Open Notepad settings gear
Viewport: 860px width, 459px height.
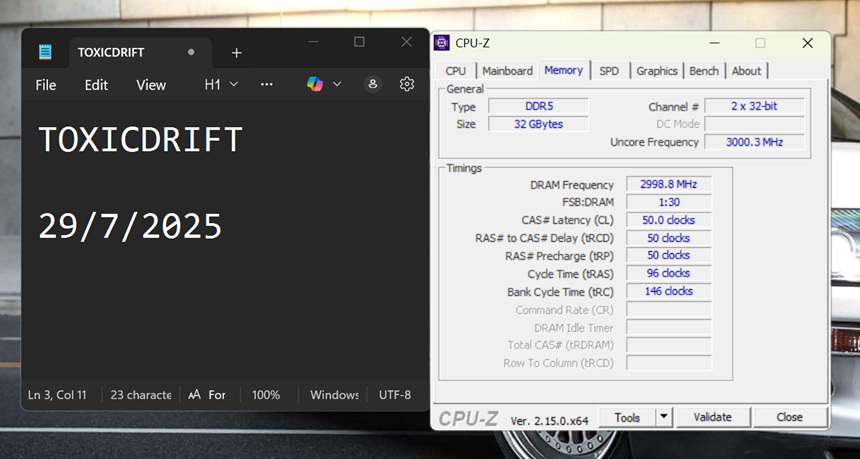click(406, 84)
